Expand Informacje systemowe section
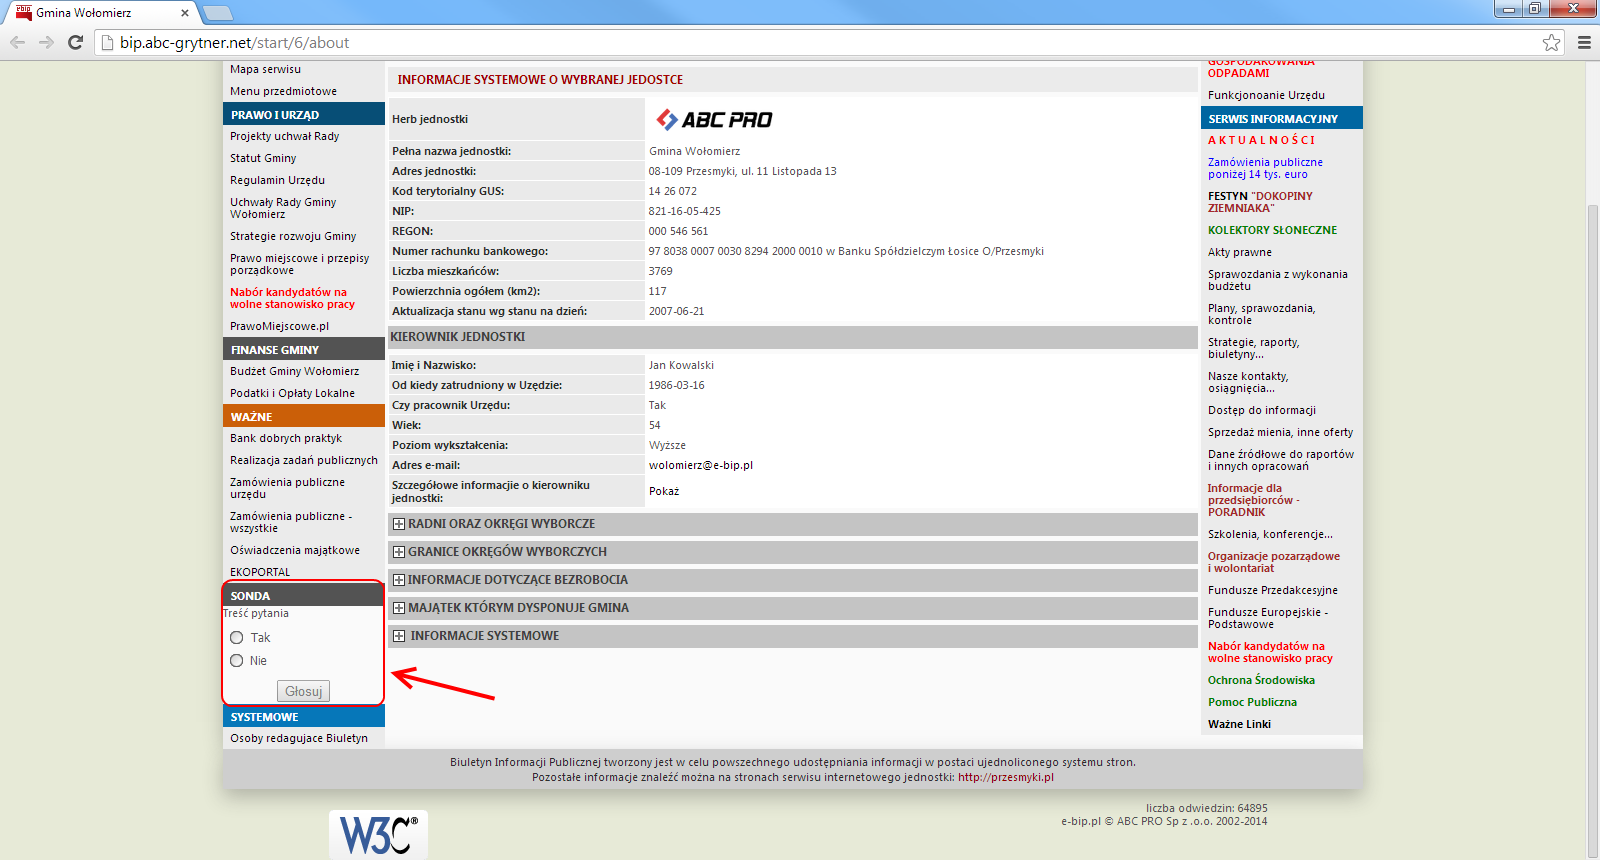The width and height of the screenshot is (1600, 860). tap(399, 636)
